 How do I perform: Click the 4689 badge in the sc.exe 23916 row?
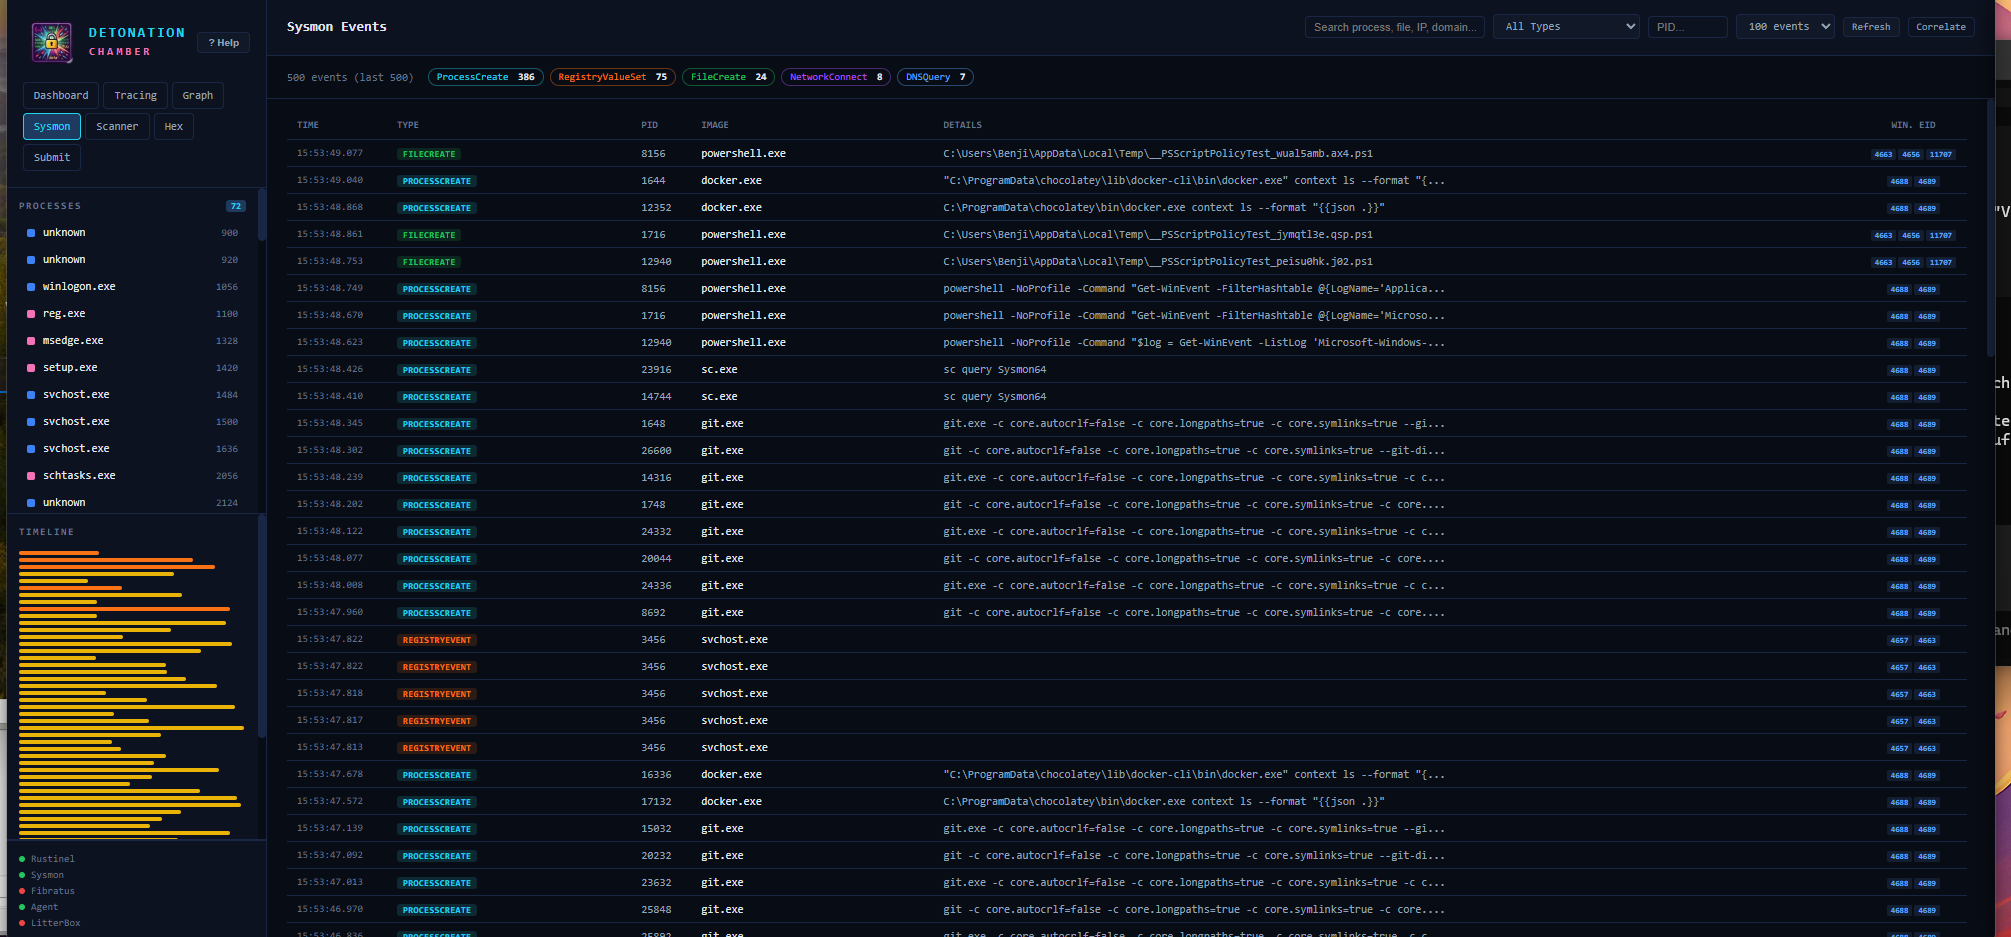[1927, 370]
